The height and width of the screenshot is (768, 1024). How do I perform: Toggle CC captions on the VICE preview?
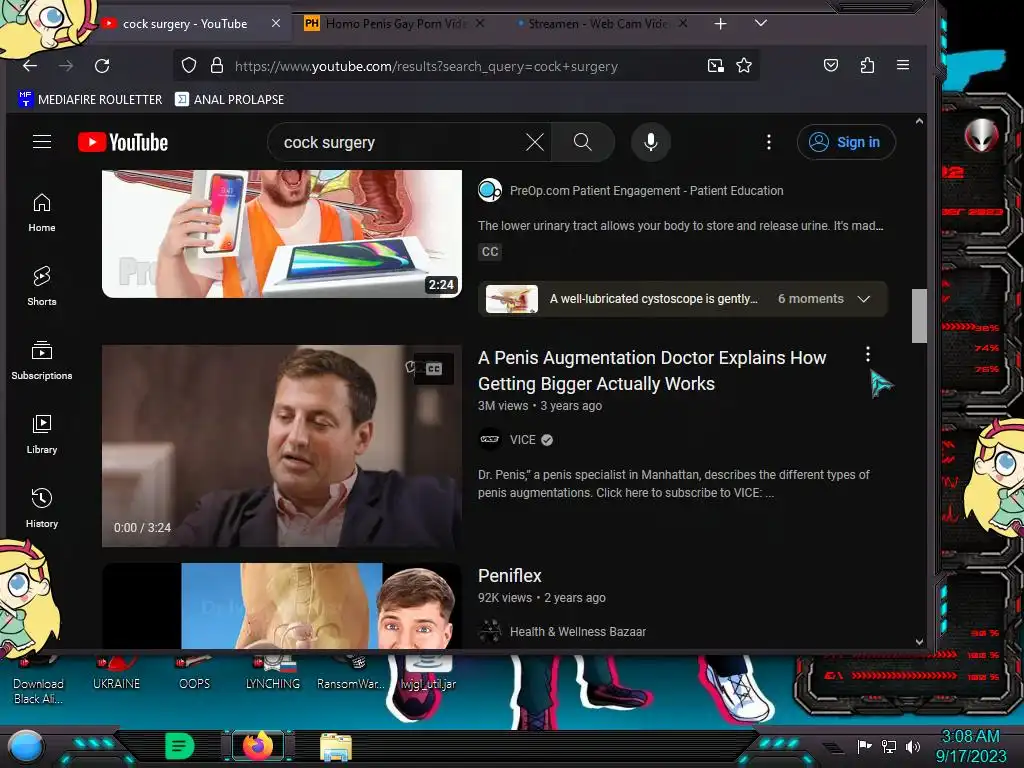[434, 369]
